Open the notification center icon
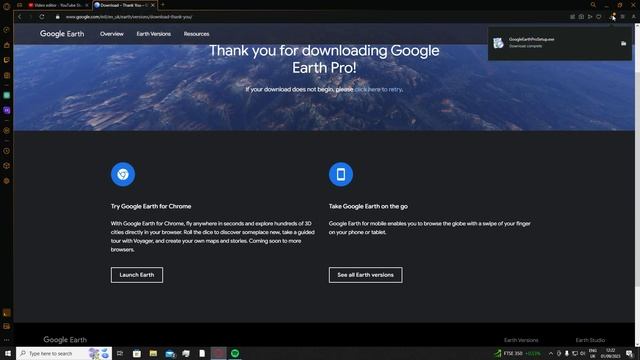Image resolution: width=640 pixels, height=360 pixels. point(630,353)
